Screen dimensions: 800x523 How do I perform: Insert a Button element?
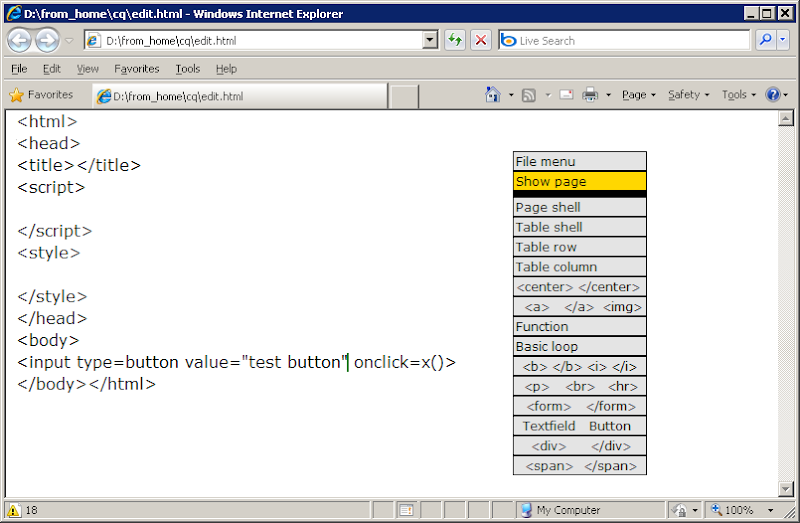coord(610,426)
